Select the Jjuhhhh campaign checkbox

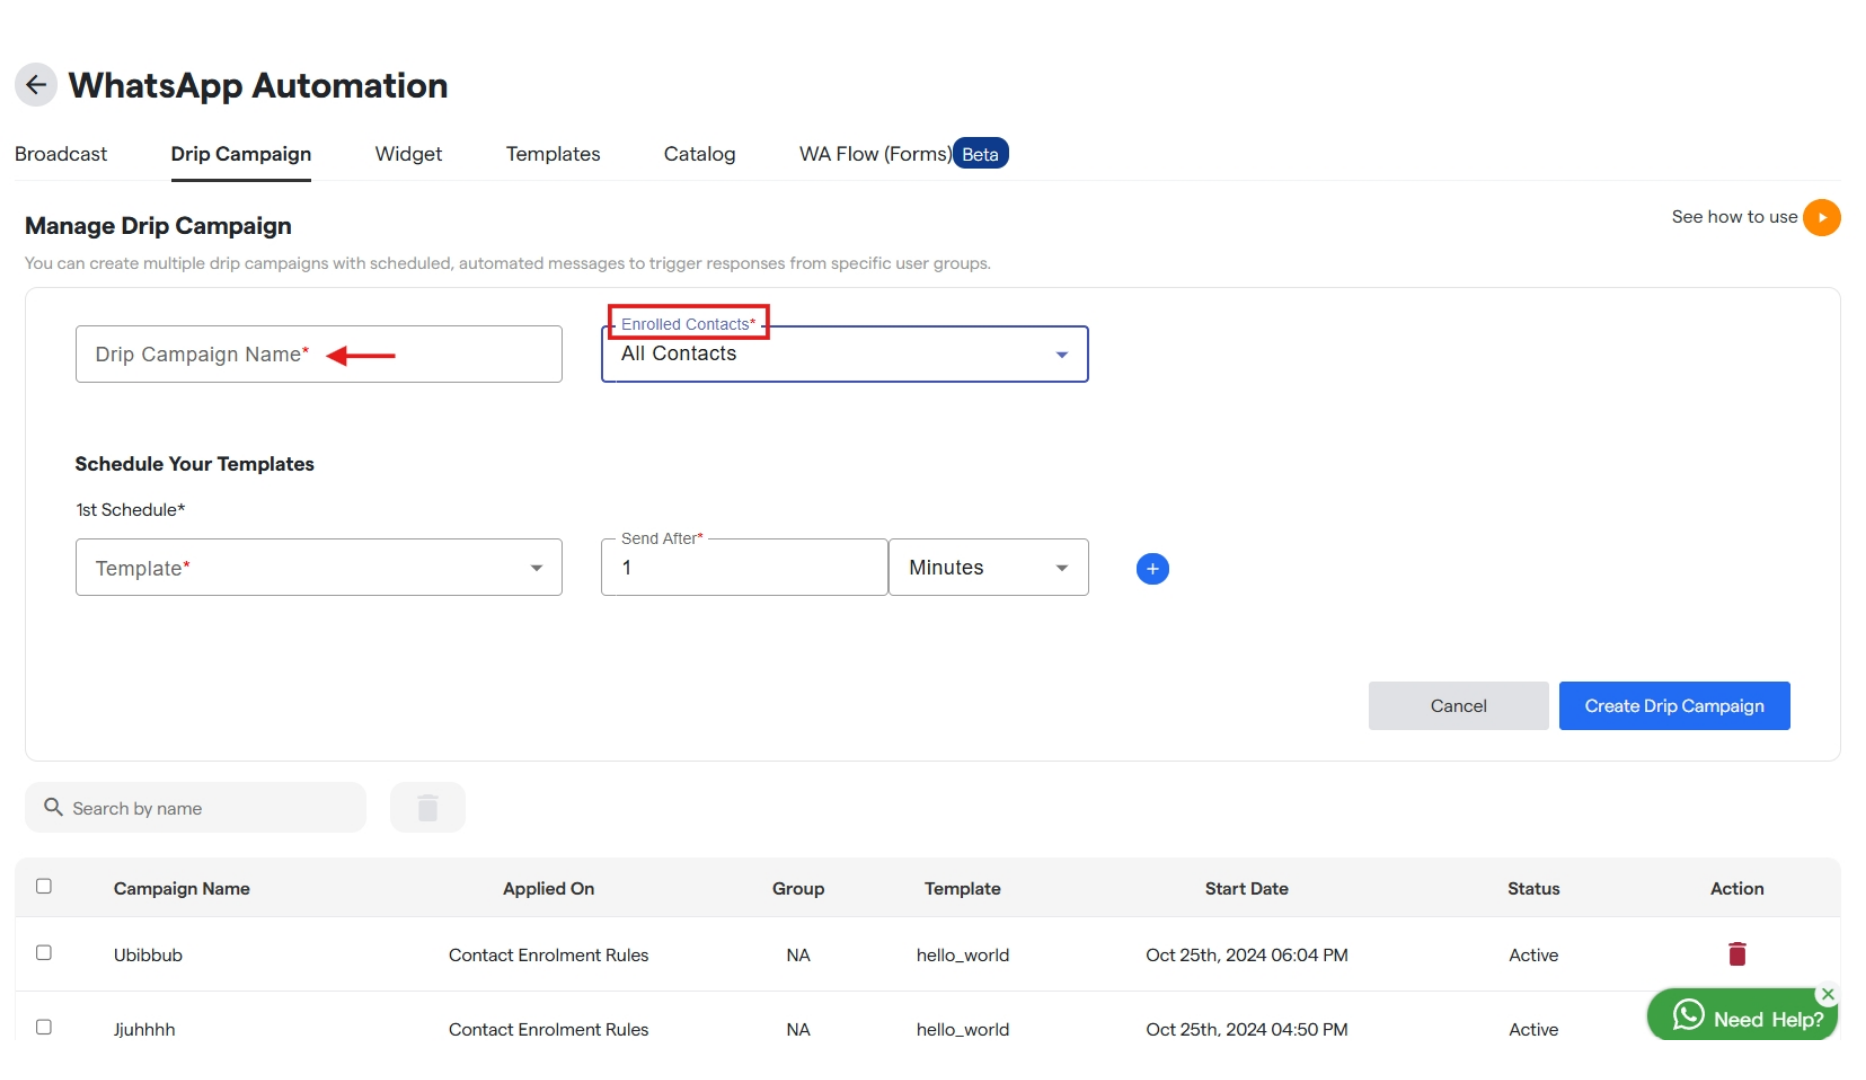[44, 1027]
